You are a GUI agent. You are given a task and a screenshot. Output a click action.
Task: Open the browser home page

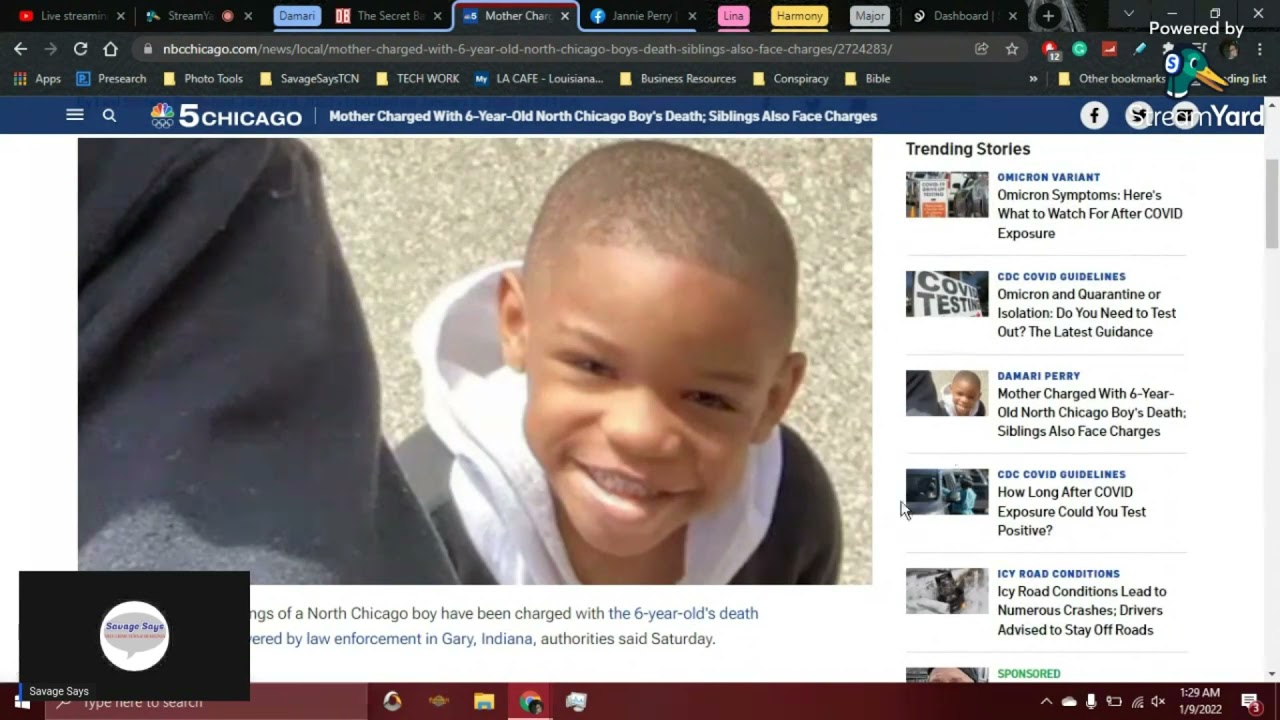[110, 49]
